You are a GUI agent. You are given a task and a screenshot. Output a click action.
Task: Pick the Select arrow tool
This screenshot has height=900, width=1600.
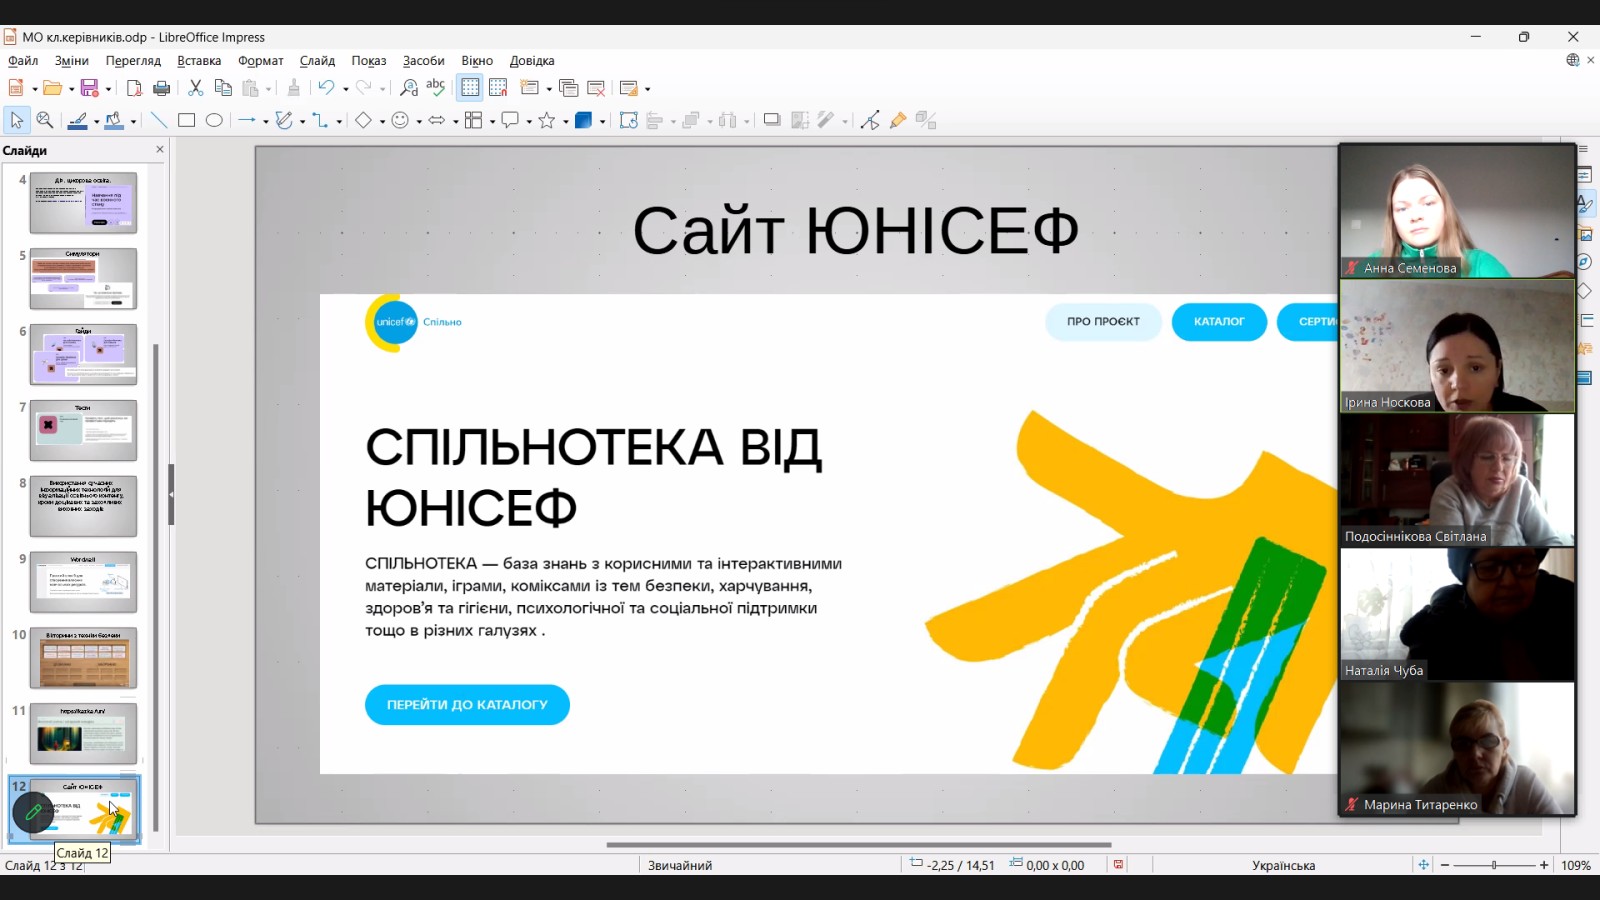click(x=16, y=120)
